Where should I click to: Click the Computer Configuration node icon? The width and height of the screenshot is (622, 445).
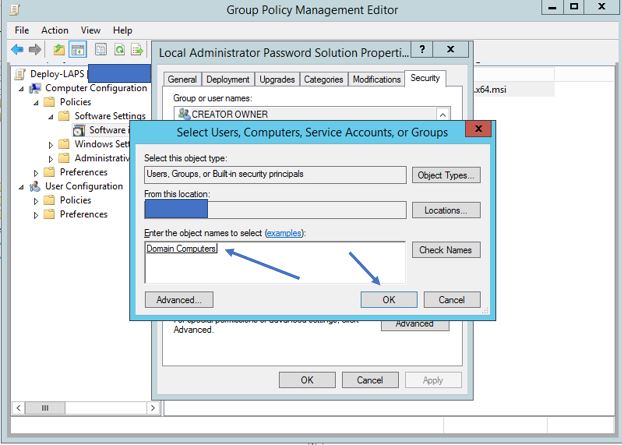(x=35, y=88)
